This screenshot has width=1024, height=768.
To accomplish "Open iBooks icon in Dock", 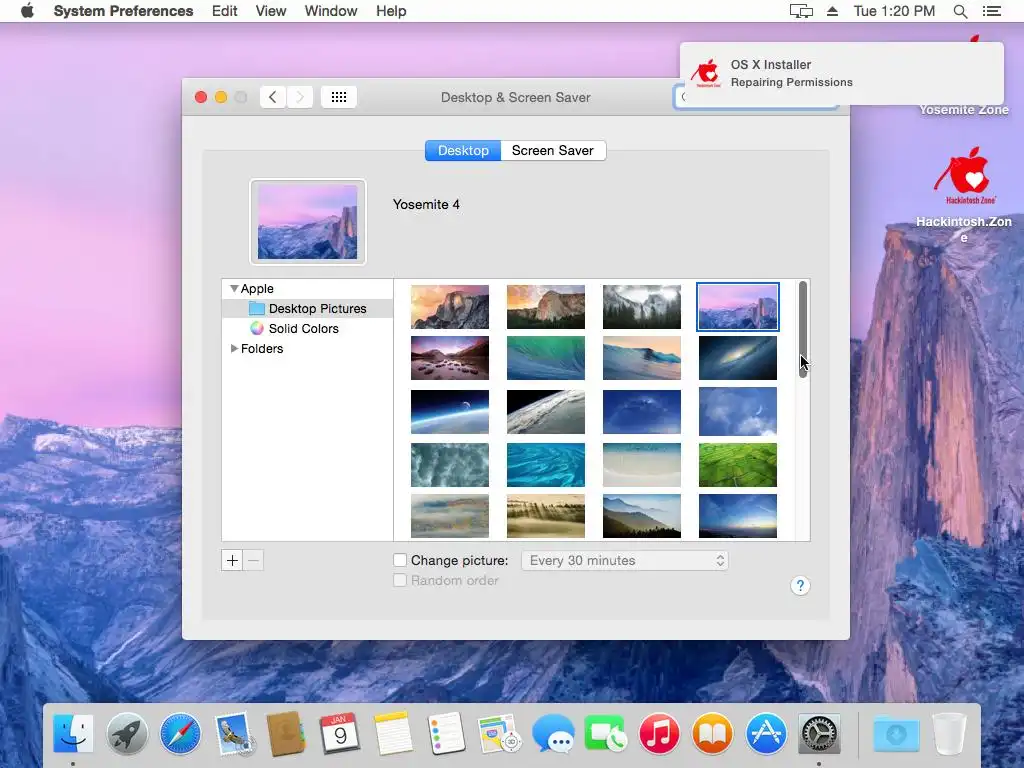I will [712, 733].
